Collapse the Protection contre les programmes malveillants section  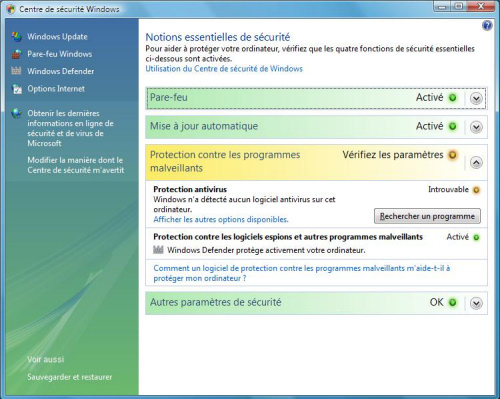tap(476, 163)
